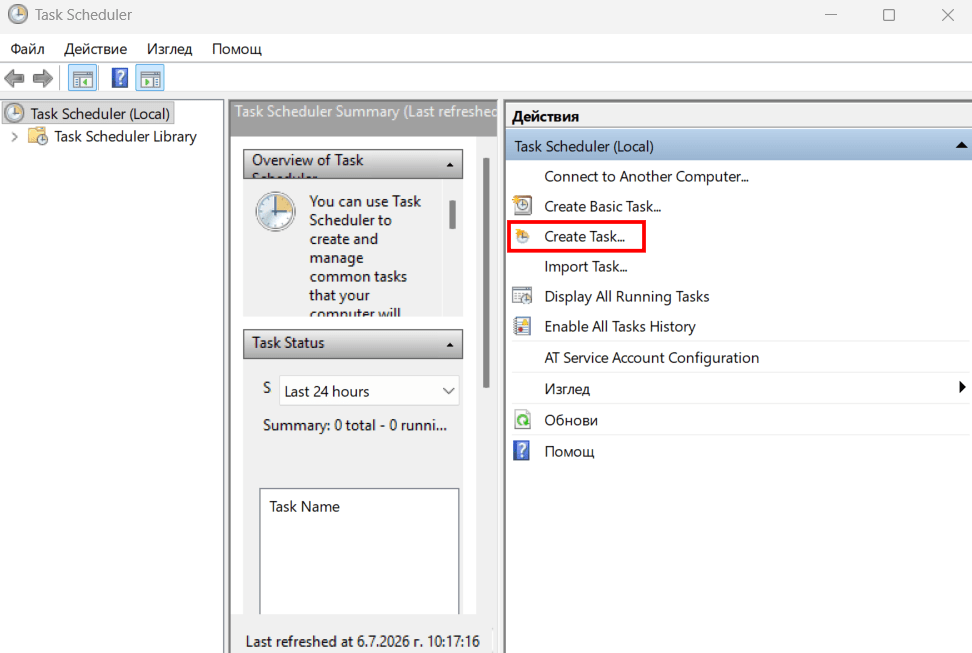Click the Create Task icon
Viewport: 972px width, 653px height.
point(523,236)
